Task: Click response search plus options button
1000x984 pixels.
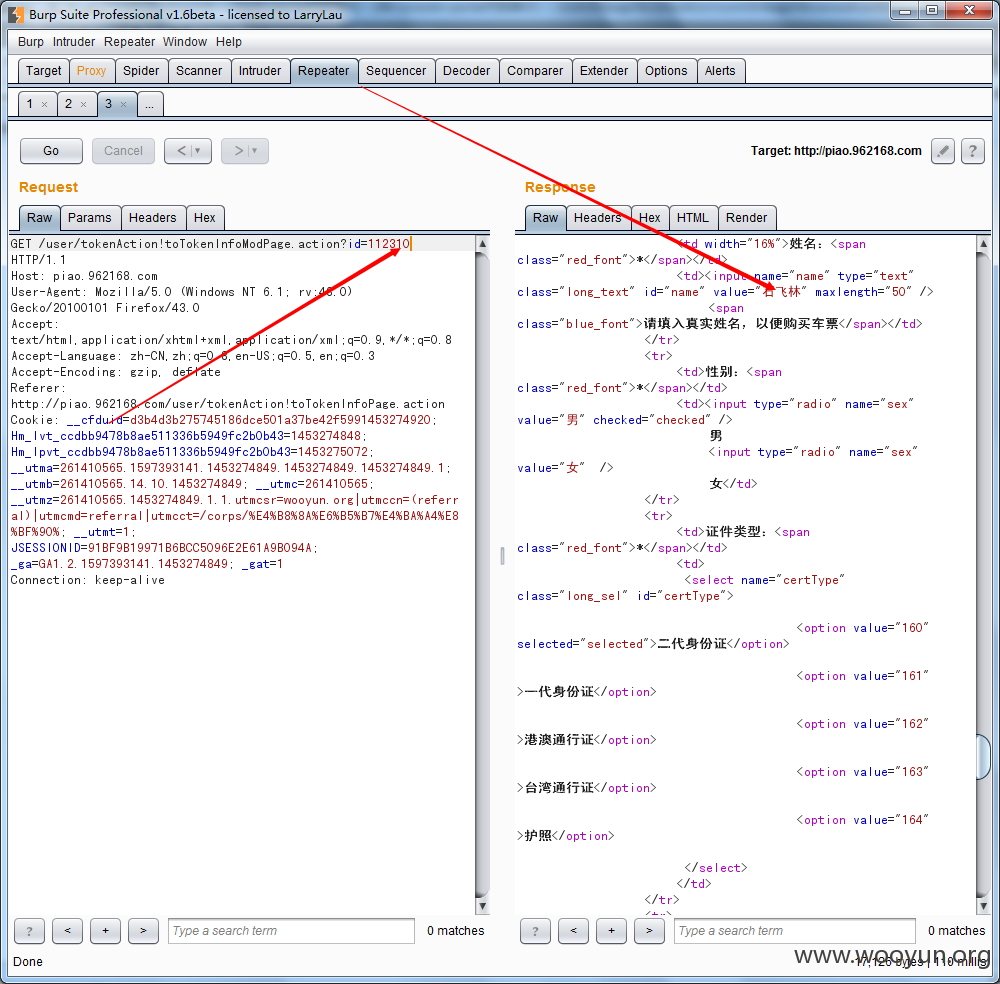Action: pyautogui.click(x=611, y=931)
